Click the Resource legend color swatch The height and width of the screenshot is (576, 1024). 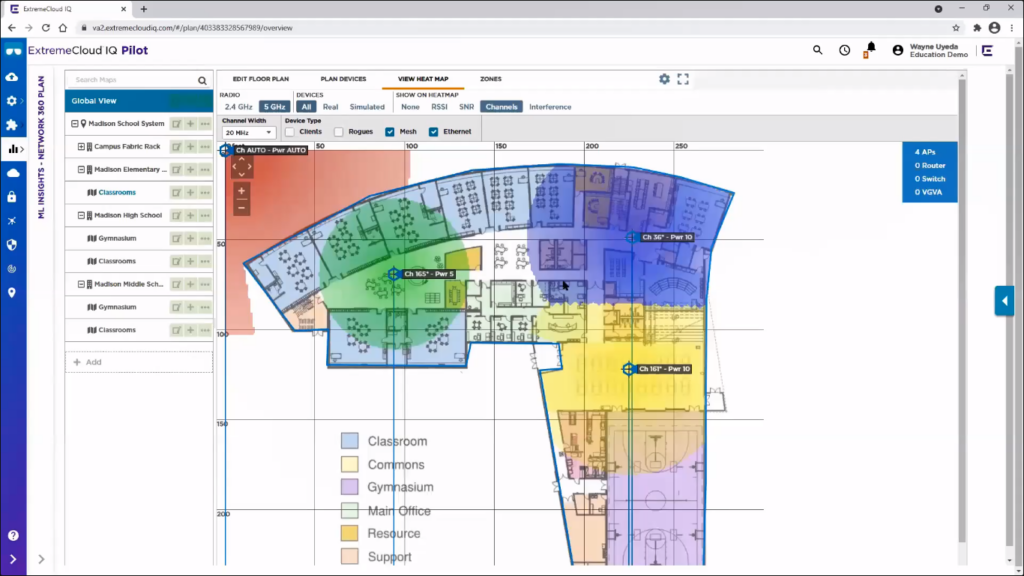pyautogui.click(x=349, y=533)
